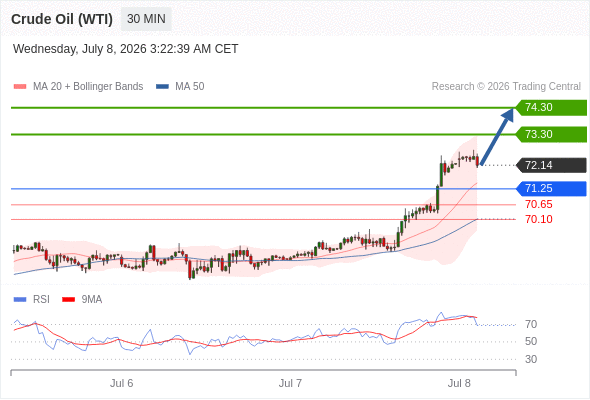Select the 74.30 green resistance label
This screenshot has width=590, height=400.
tap(551, 108)
